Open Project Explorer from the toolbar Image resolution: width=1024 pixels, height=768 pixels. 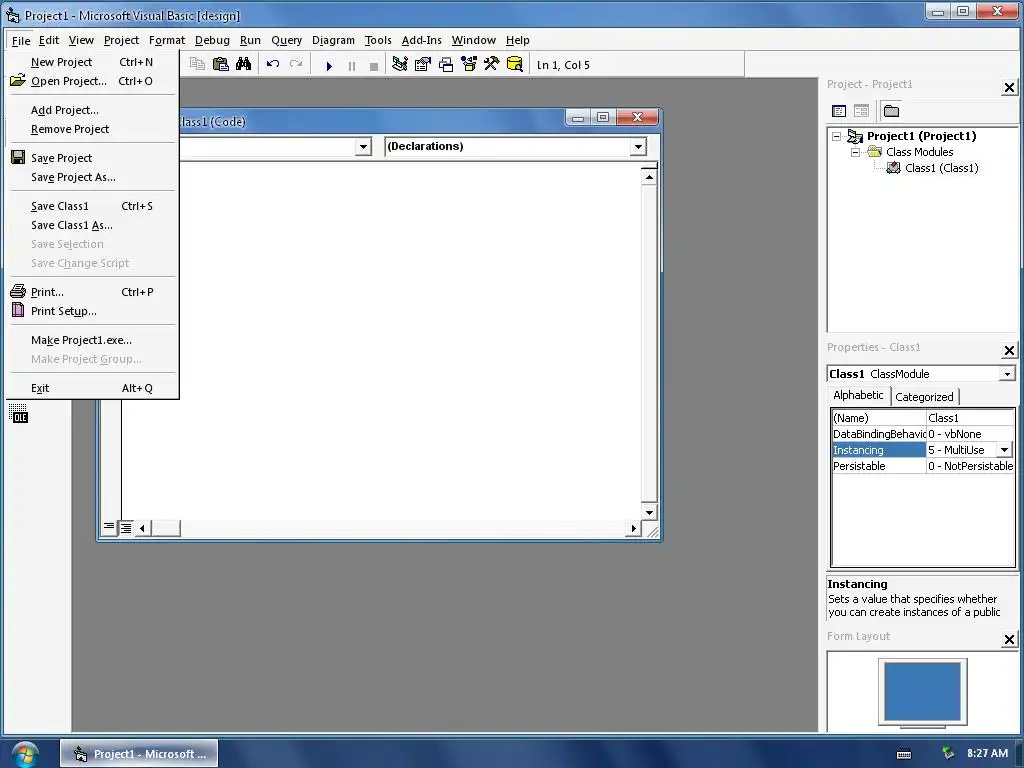[x=400, y=64]
